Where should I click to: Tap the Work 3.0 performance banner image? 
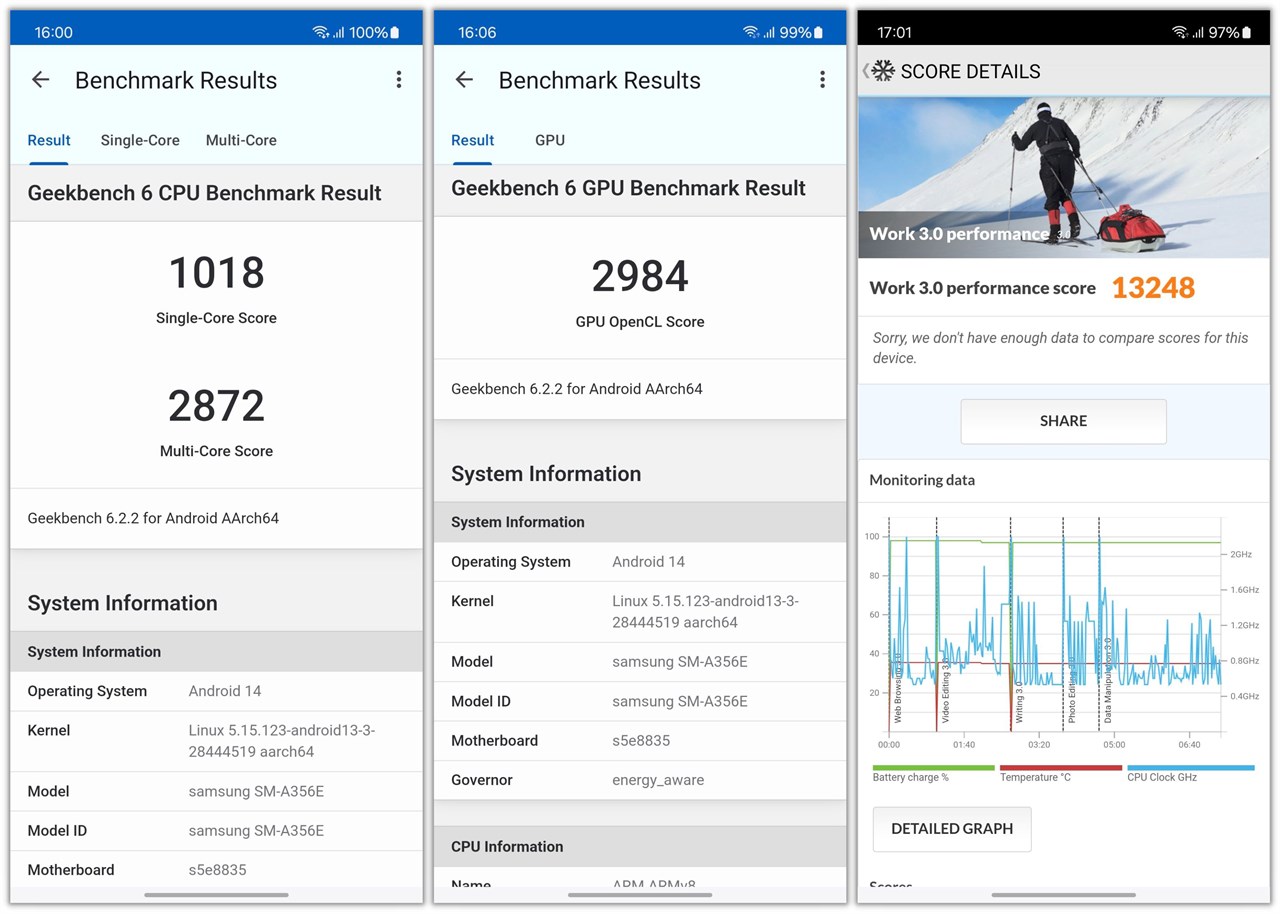(1064, 178)
